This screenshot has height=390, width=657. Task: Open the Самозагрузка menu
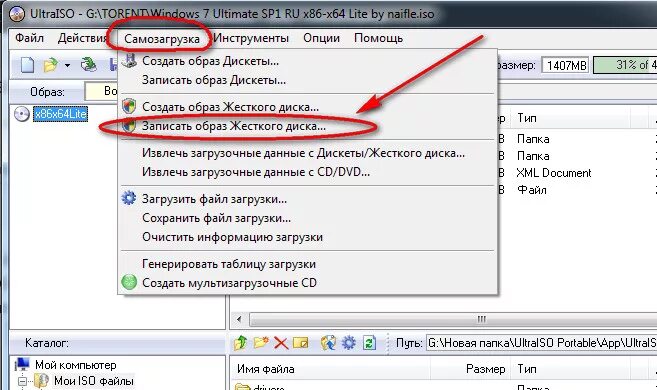coord(162,39)
